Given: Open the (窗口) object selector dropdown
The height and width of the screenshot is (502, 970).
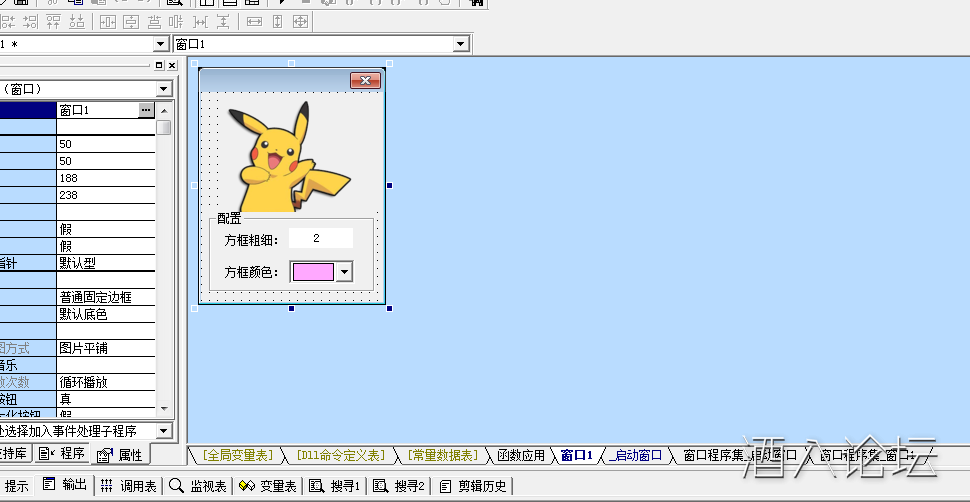Looking at the screenshot, I should (164, 89).
